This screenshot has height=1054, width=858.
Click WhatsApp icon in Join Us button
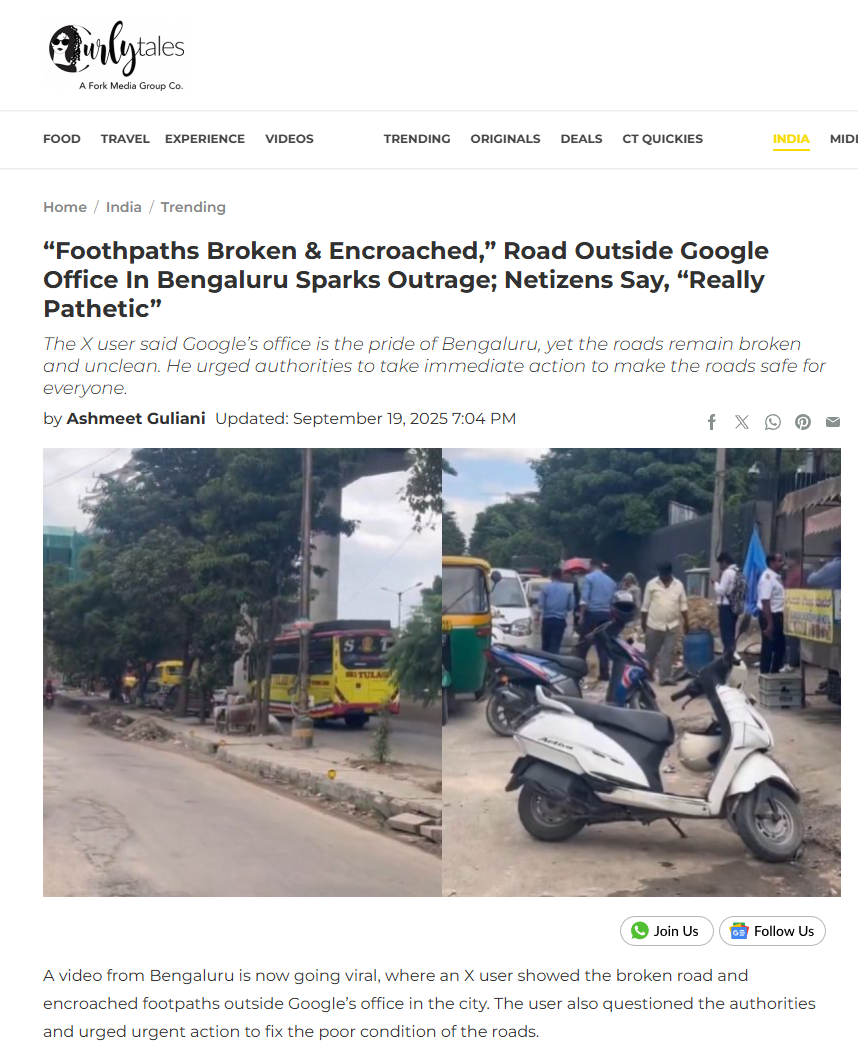tap(639, 930)
